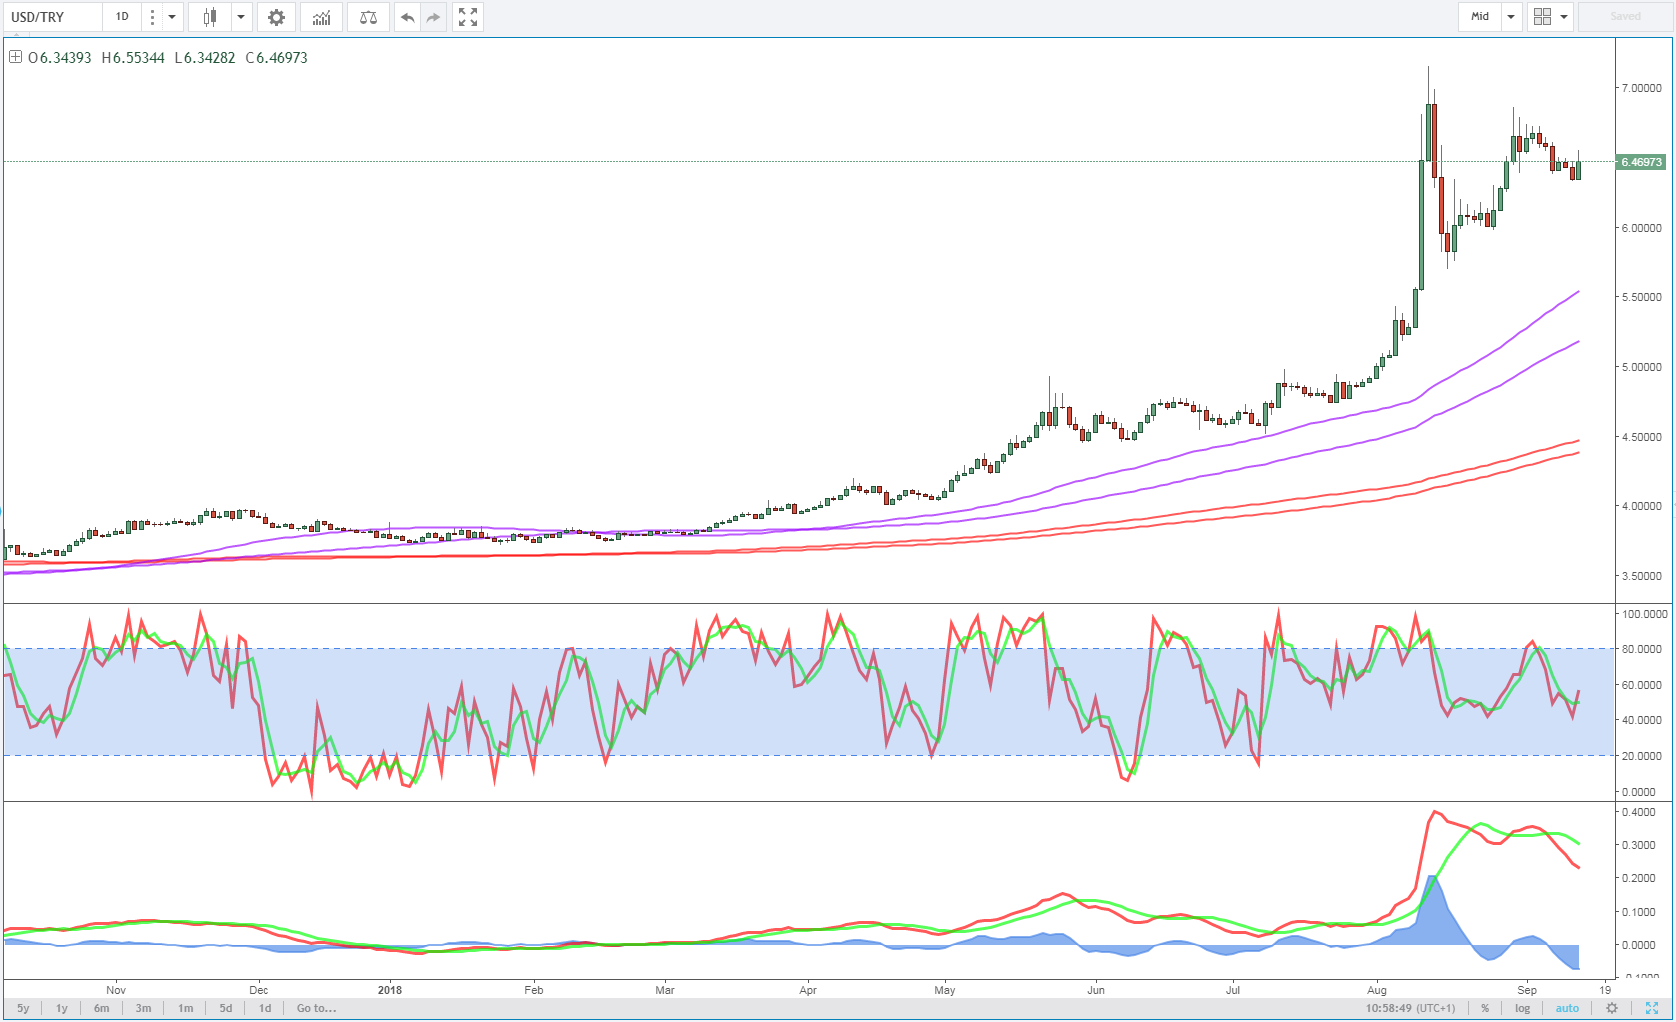Enter fullscreen mode with the arrows icon
The width and height of the screenshot is (1676, 1022).
[x=467, y=17]
